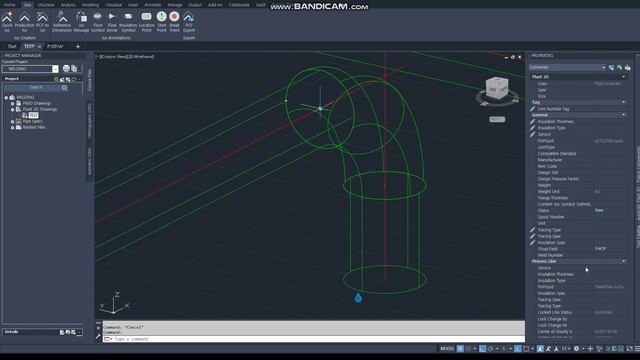Image resolution: width=640 pixels, height=360 pixels.
Task: Toggle polar tracking in status bar
Action: click(x=490, y=349)
